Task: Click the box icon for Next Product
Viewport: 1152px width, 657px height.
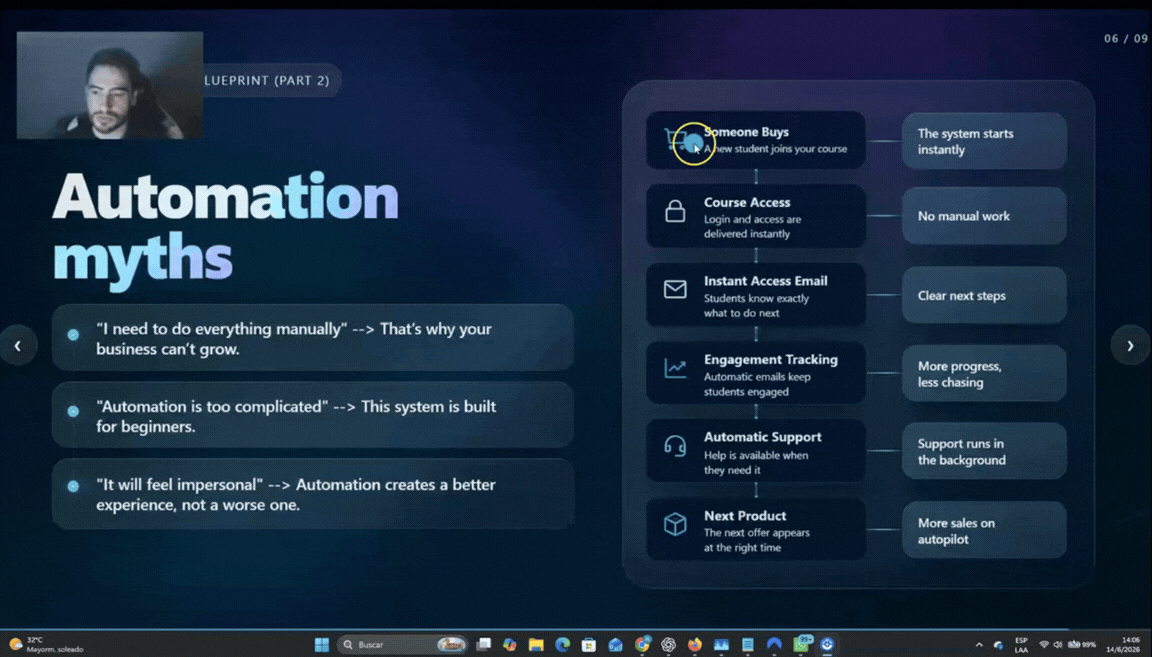Action: click(x=675, y=524)
